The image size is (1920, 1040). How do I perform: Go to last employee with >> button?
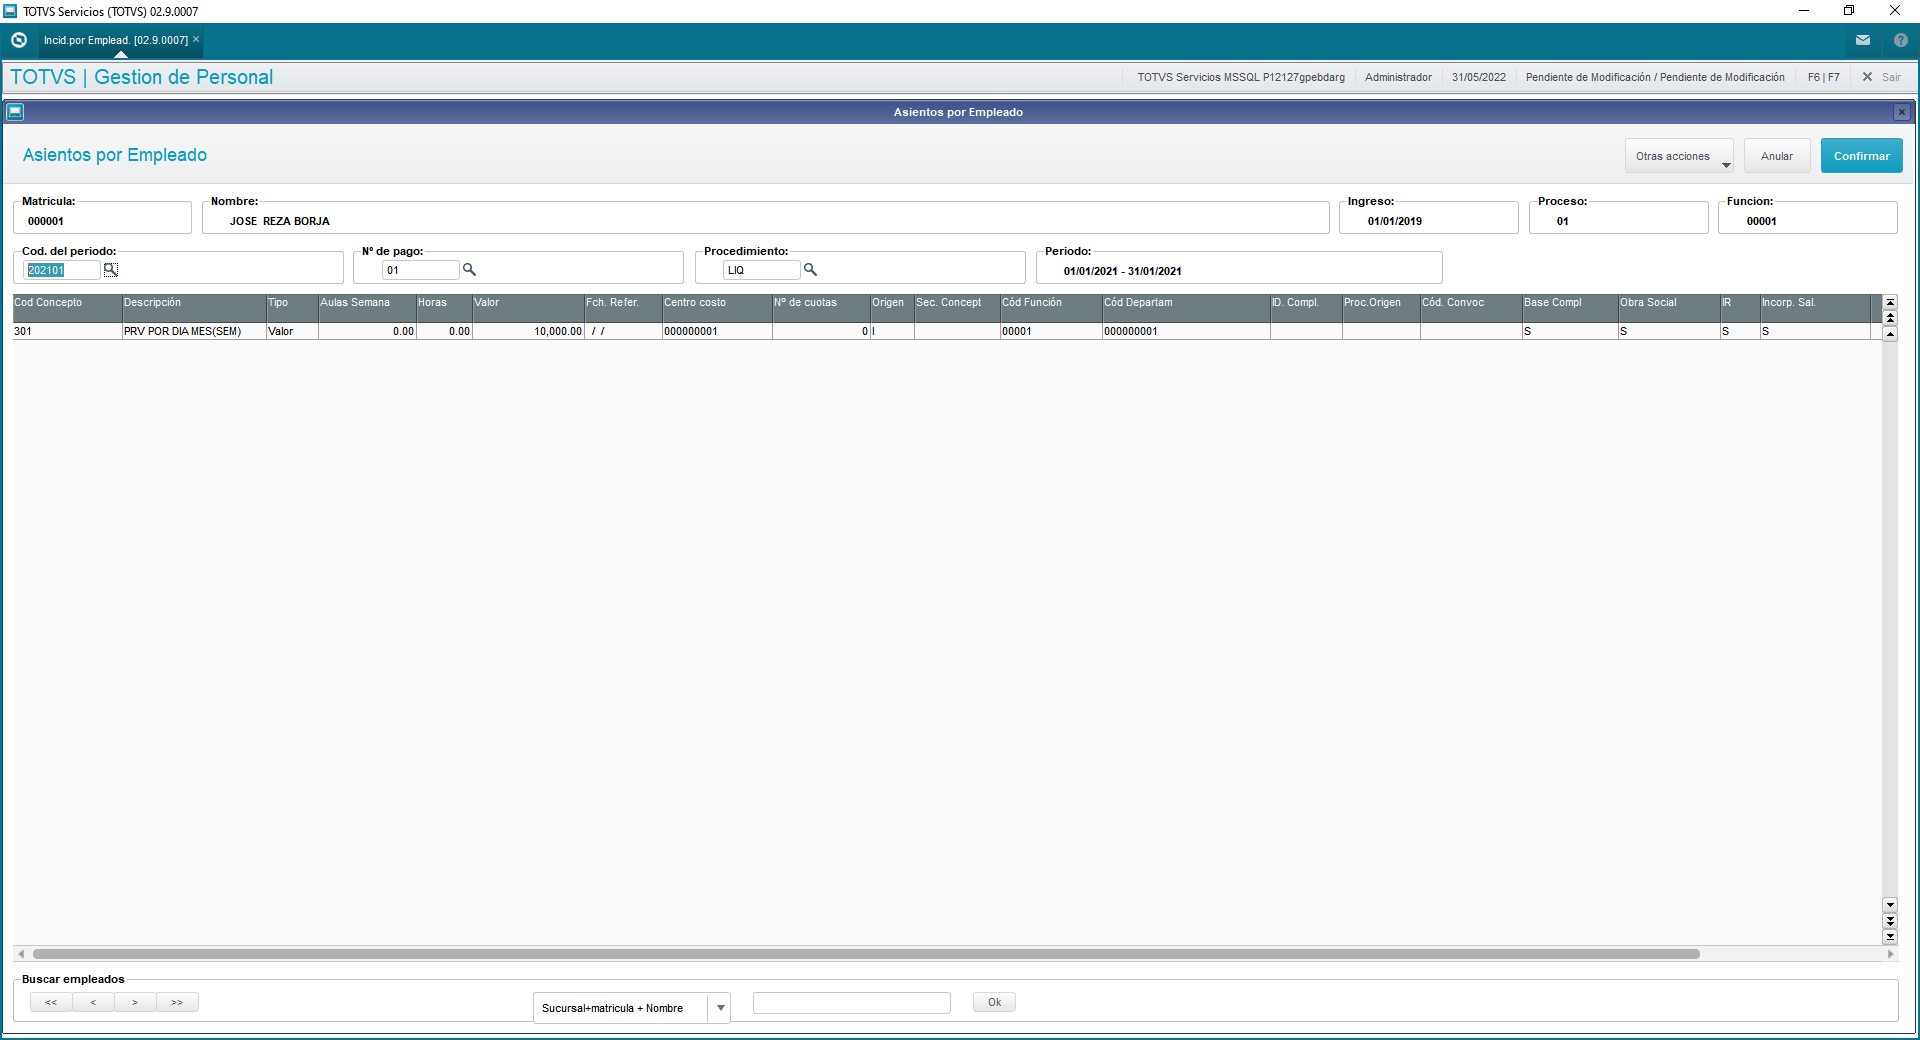[x=177, y=1002]
